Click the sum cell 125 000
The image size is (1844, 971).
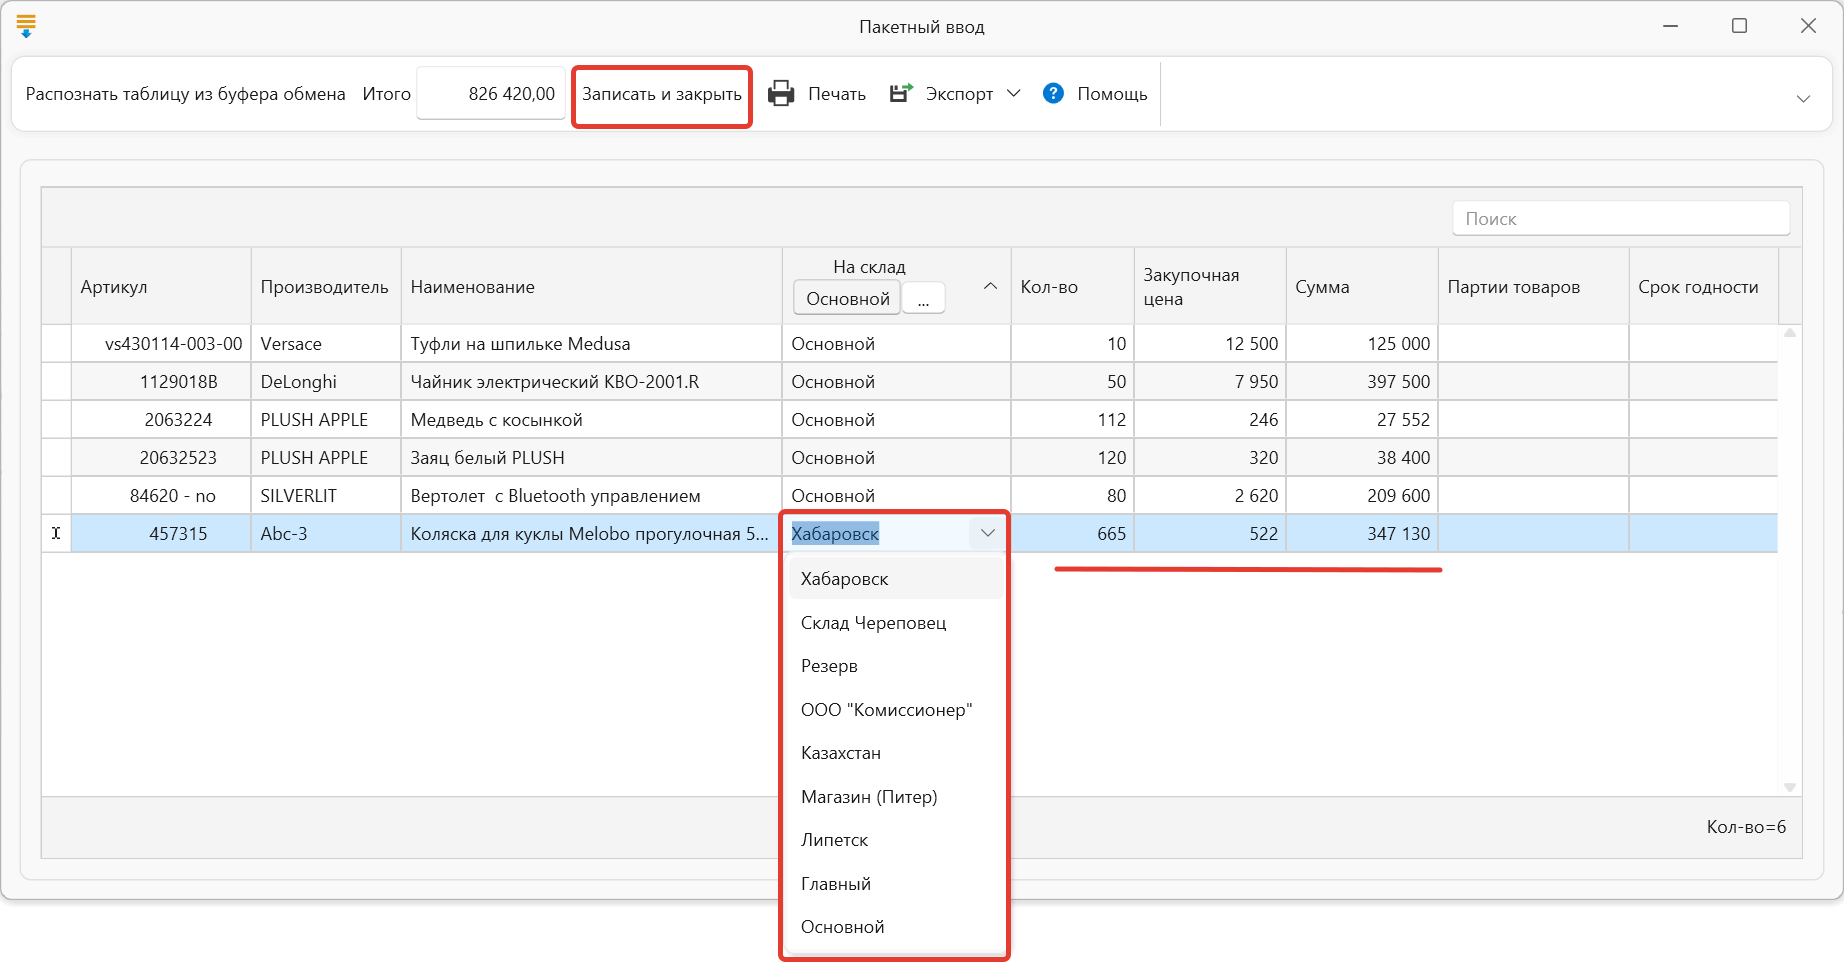pyautogui.click(x=1362, y=343)
